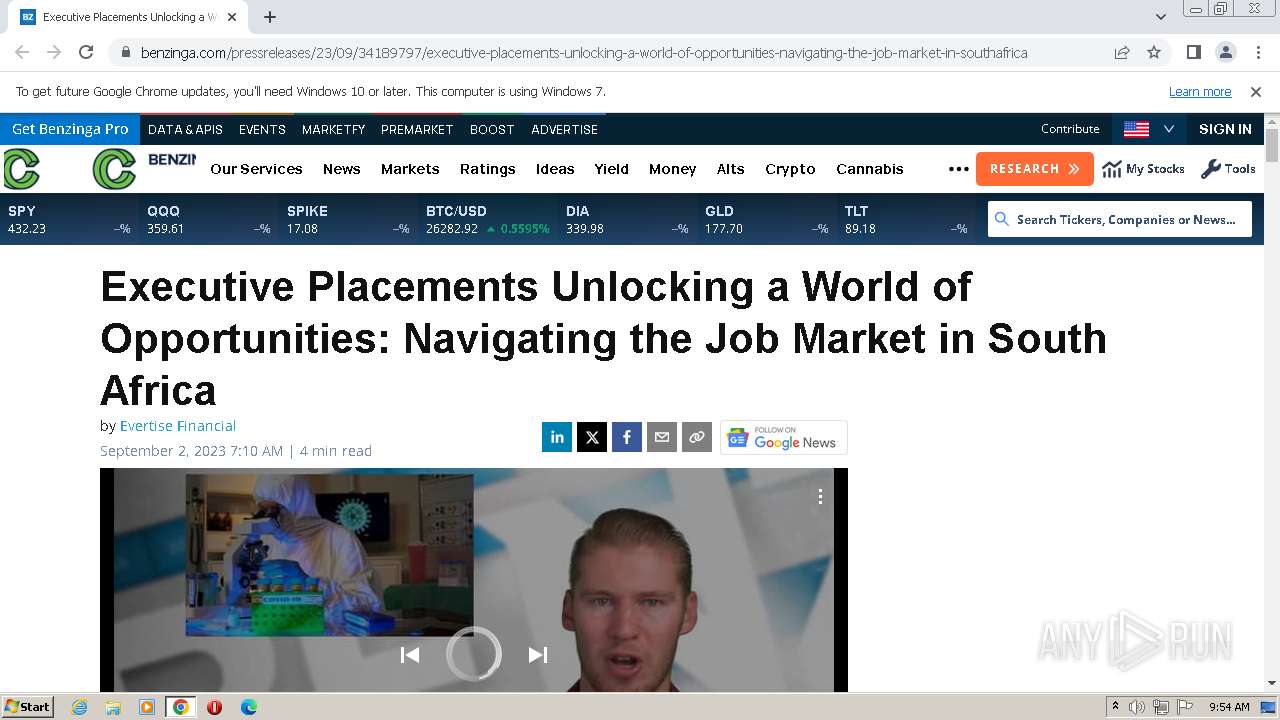Toggle browser side panel
Image resolution: width=1280 pixels, height=720 pixels.
pos(1193,52)
